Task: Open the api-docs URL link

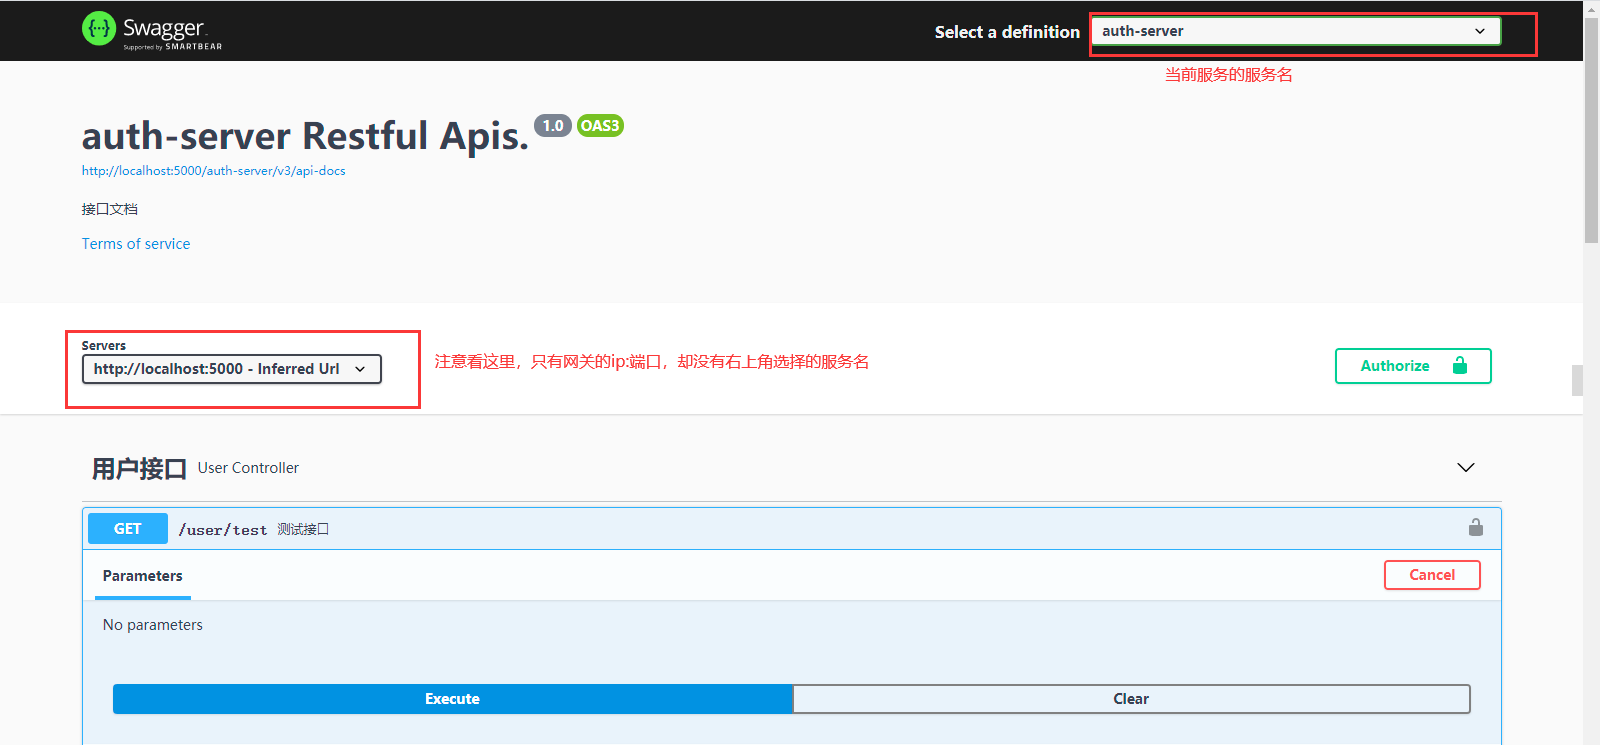Action: click(x=214, y=171)
